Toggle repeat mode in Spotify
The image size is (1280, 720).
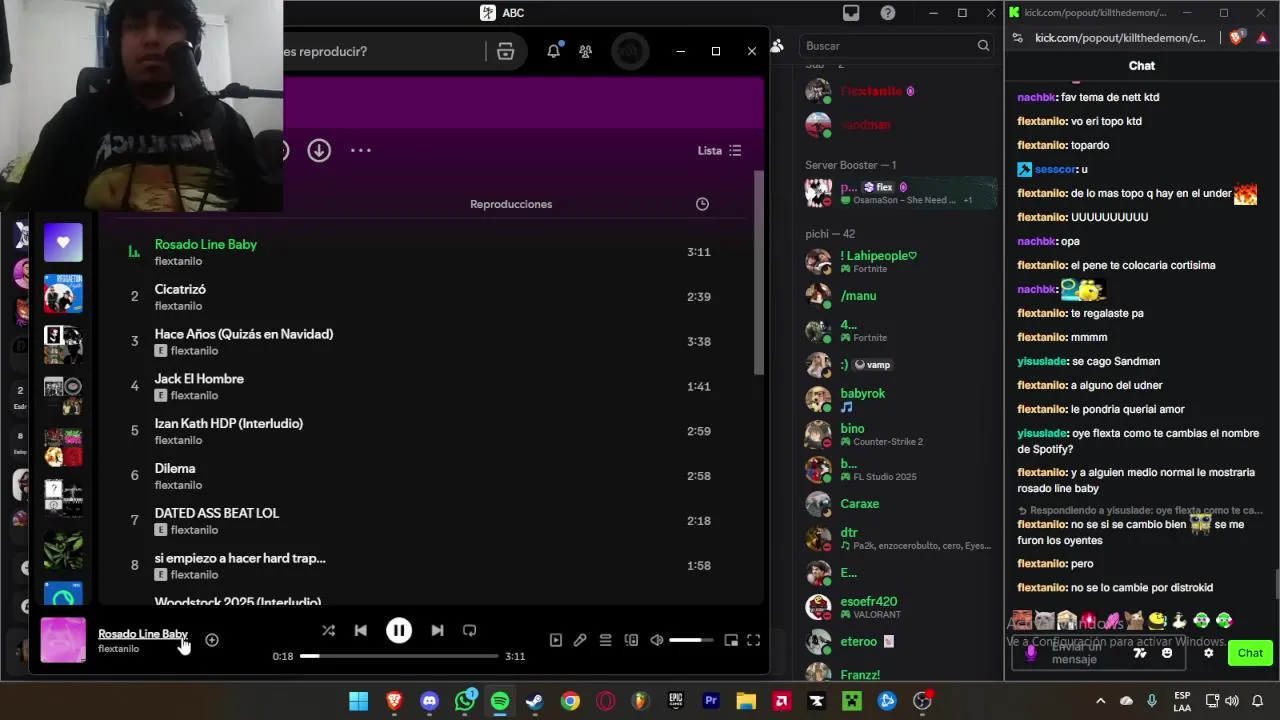coord(469,630)
